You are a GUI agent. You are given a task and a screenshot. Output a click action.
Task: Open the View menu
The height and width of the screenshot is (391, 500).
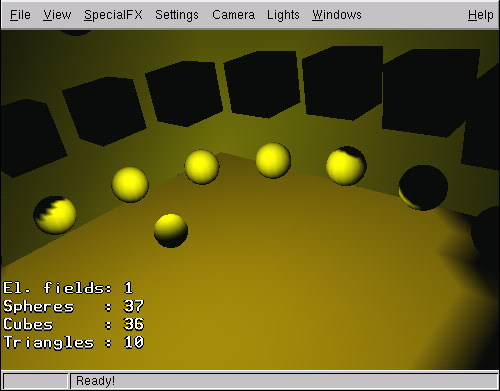[57, 15]
